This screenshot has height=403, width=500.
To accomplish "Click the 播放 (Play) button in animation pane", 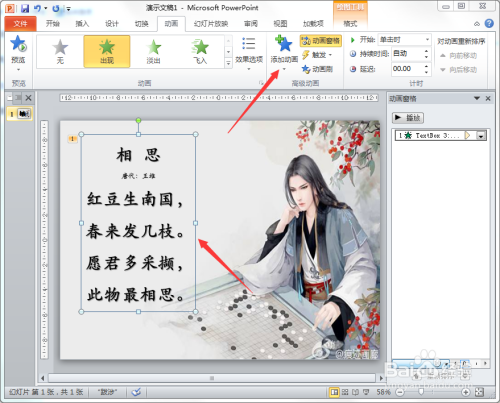I will (x=408, y=118).
